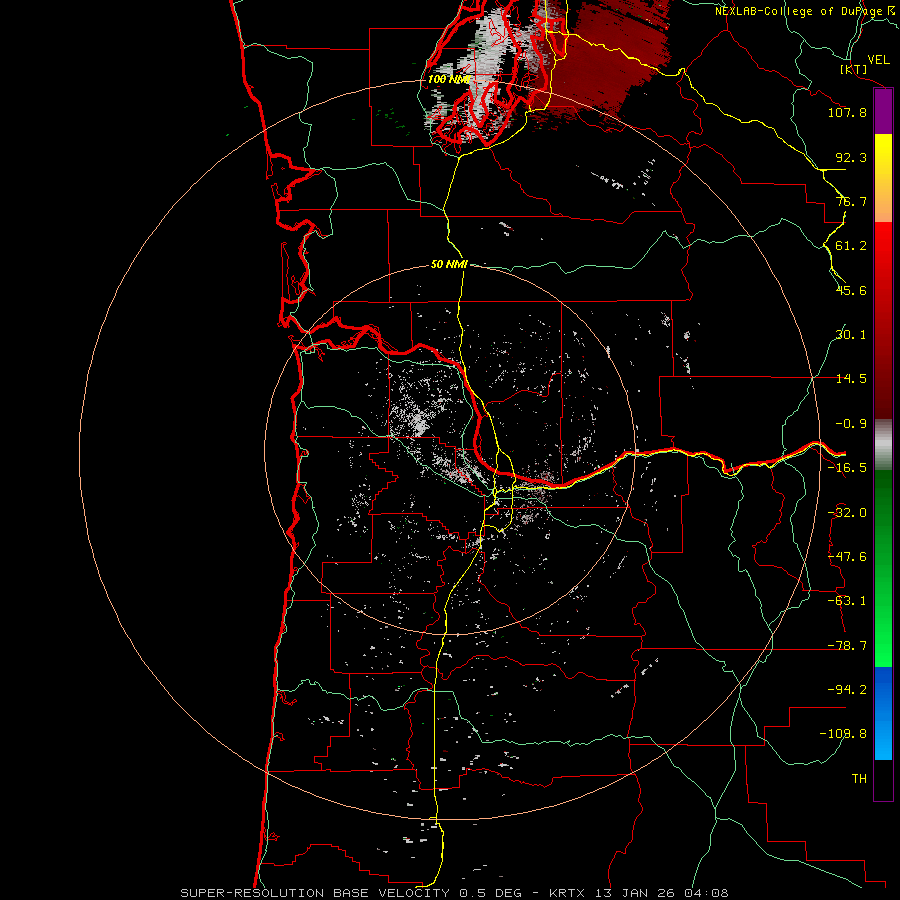Image resolution: width=900 pixels, height=900 pixels.
Task: Click the 14.5 velocity scale value
Action: click(x=851, y=379)
